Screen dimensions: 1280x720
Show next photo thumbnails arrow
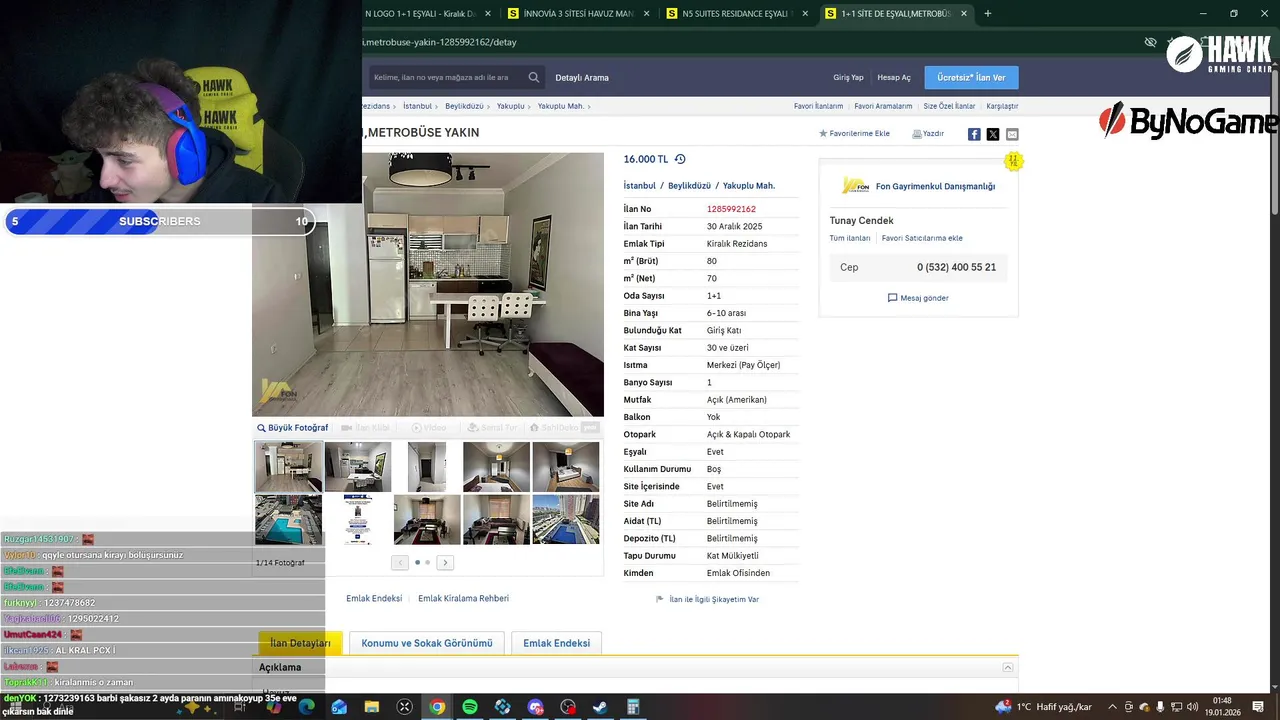[445, 563]
